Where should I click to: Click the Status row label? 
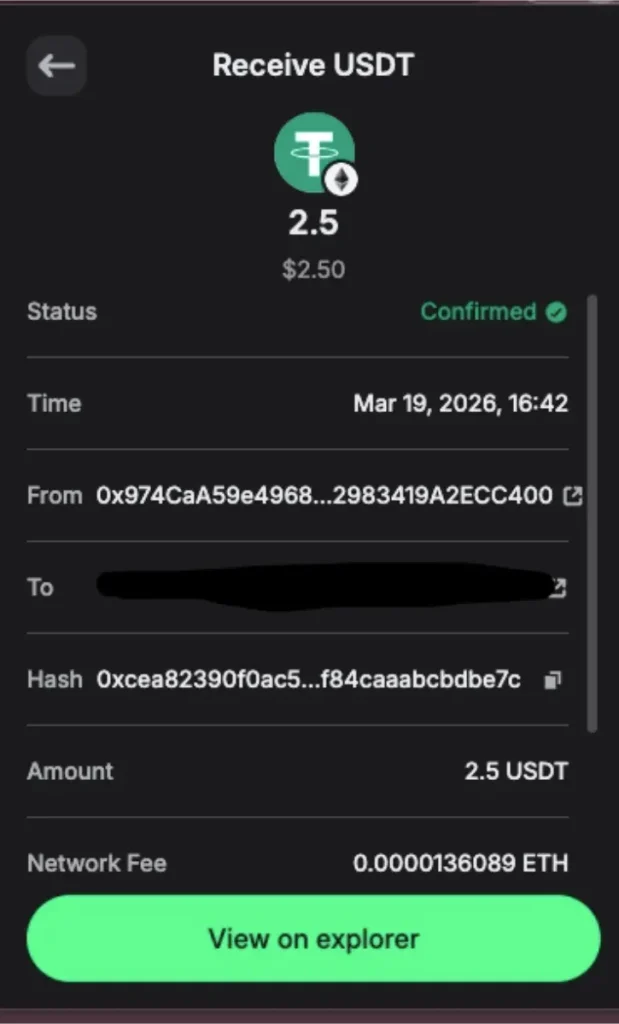[61, 311]
